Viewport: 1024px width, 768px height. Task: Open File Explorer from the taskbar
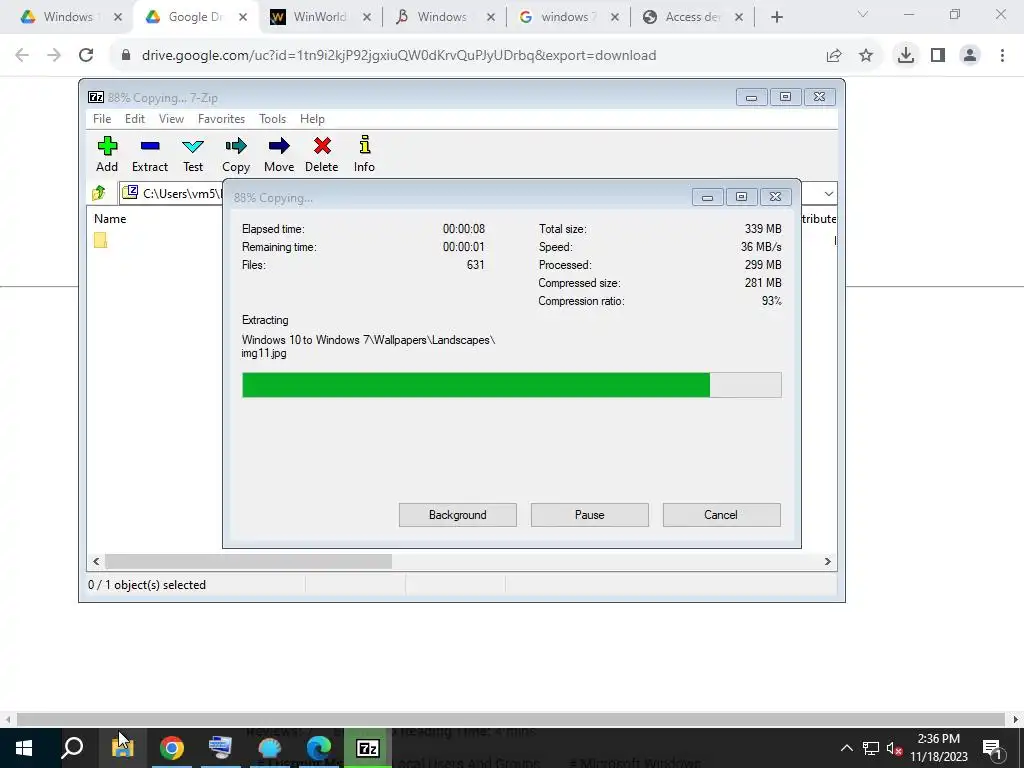tap(122, 748)
